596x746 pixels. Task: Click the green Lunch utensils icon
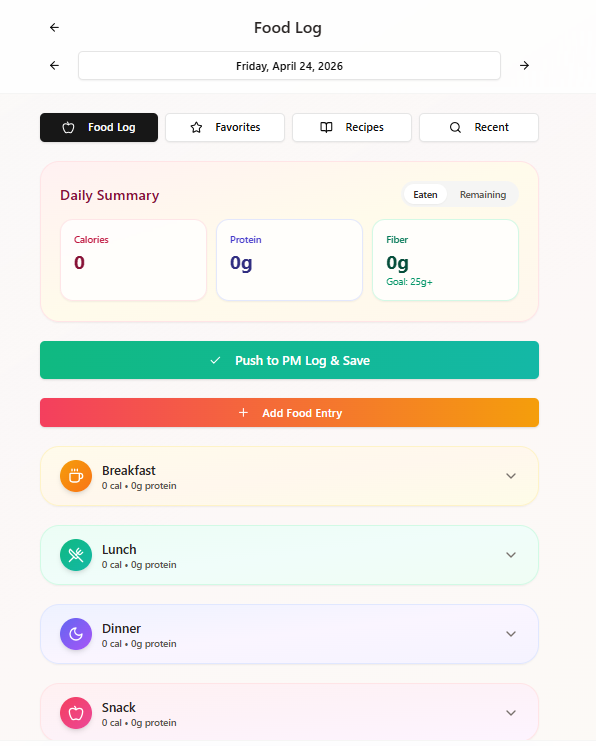coord(76,555)
